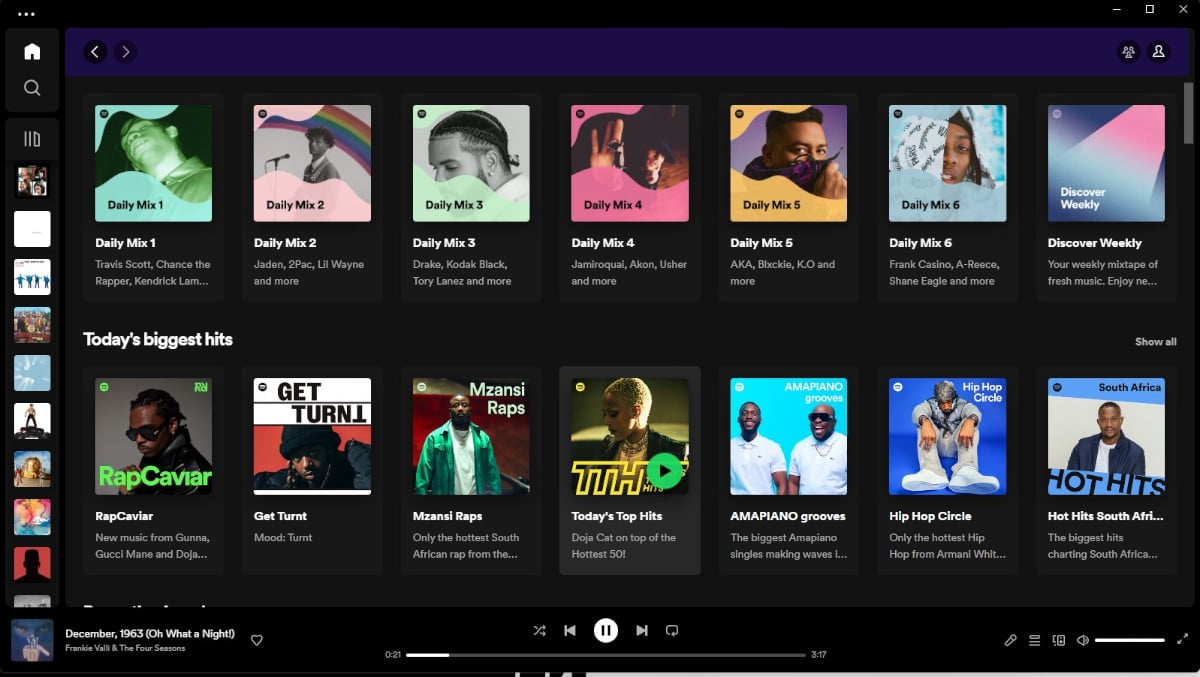The height and width of the screenshot is (677, 1200).
Task: Mute volume with speaker icon
Action: (1083, 640)
